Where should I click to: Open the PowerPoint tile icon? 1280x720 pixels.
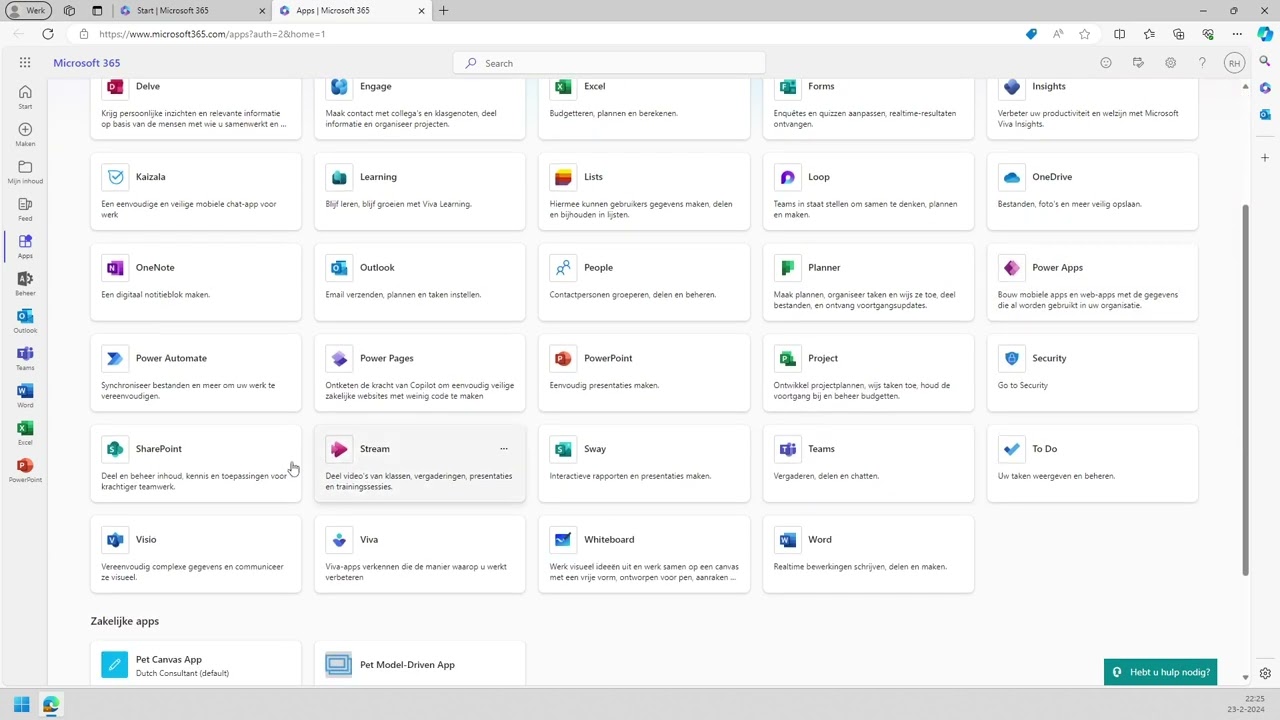563,358
